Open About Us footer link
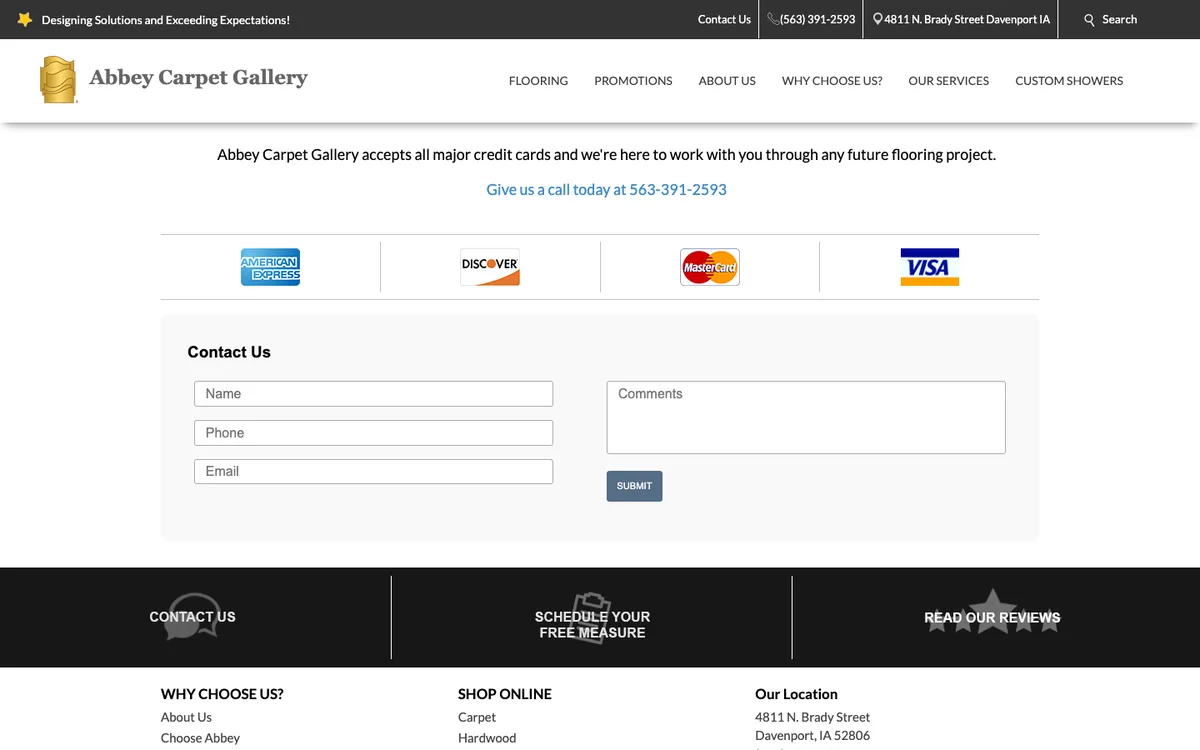This screenshot has width=1200, height=750. [x=186, y=717]
